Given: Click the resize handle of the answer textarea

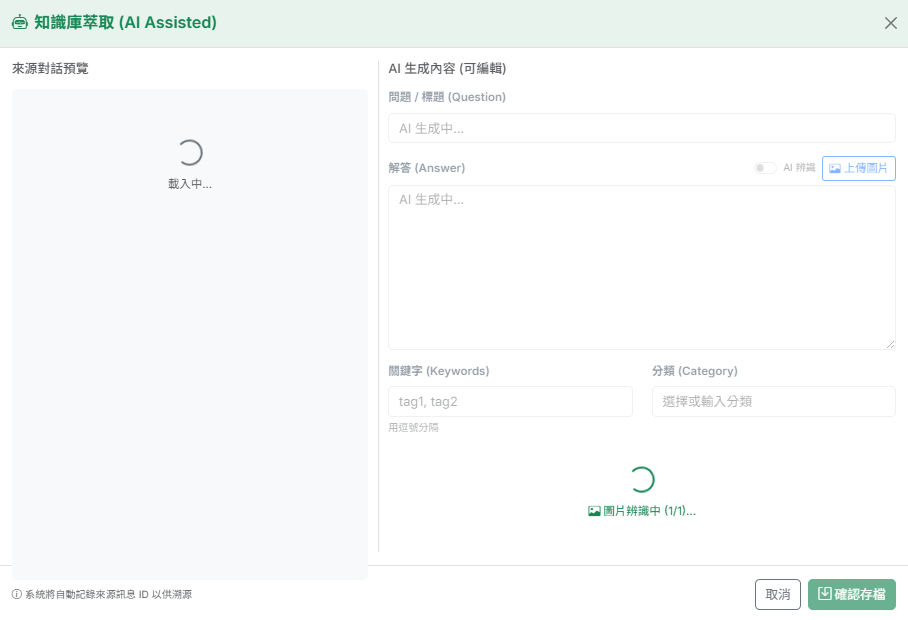Looking at the screenshot, I should (x=889, y=343).
